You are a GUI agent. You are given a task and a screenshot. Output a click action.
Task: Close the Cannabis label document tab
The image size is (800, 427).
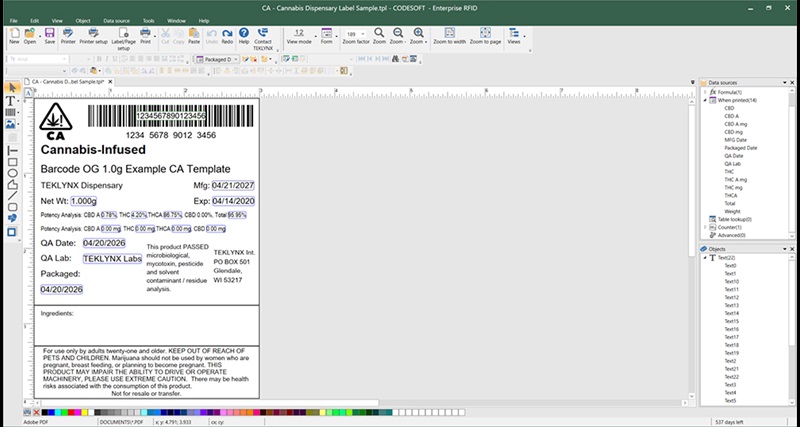click(x=110, y=82)
